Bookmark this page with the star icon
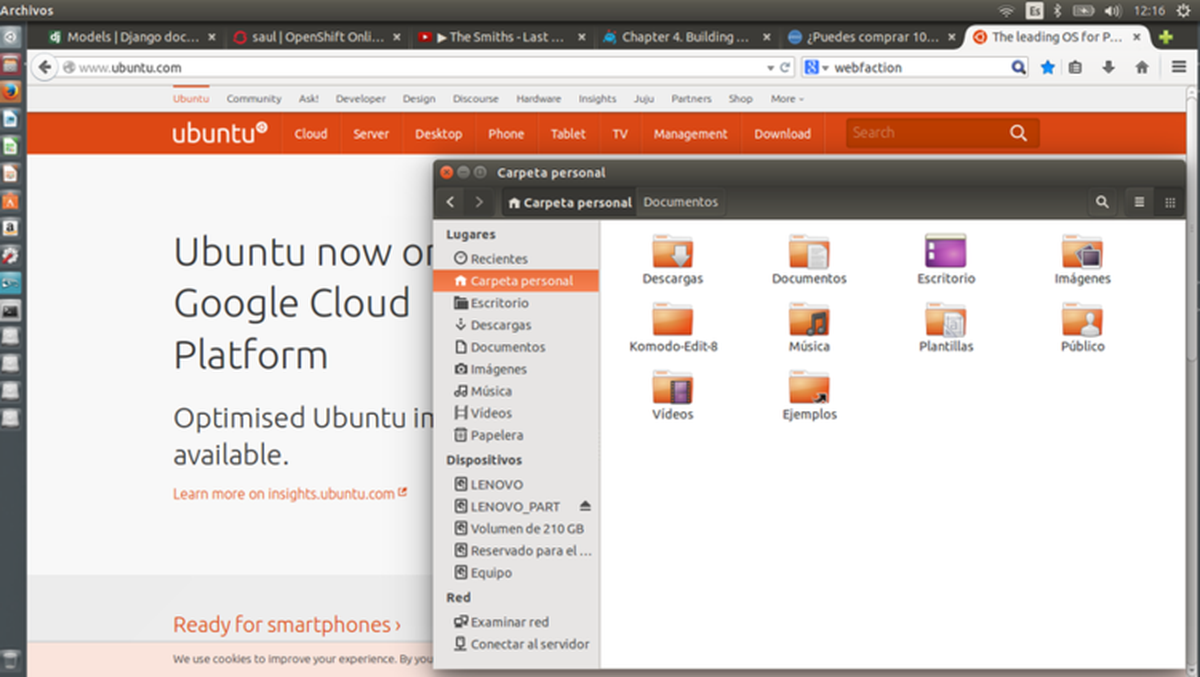Screen dimensions: 1200x677 click(1048, 66)
